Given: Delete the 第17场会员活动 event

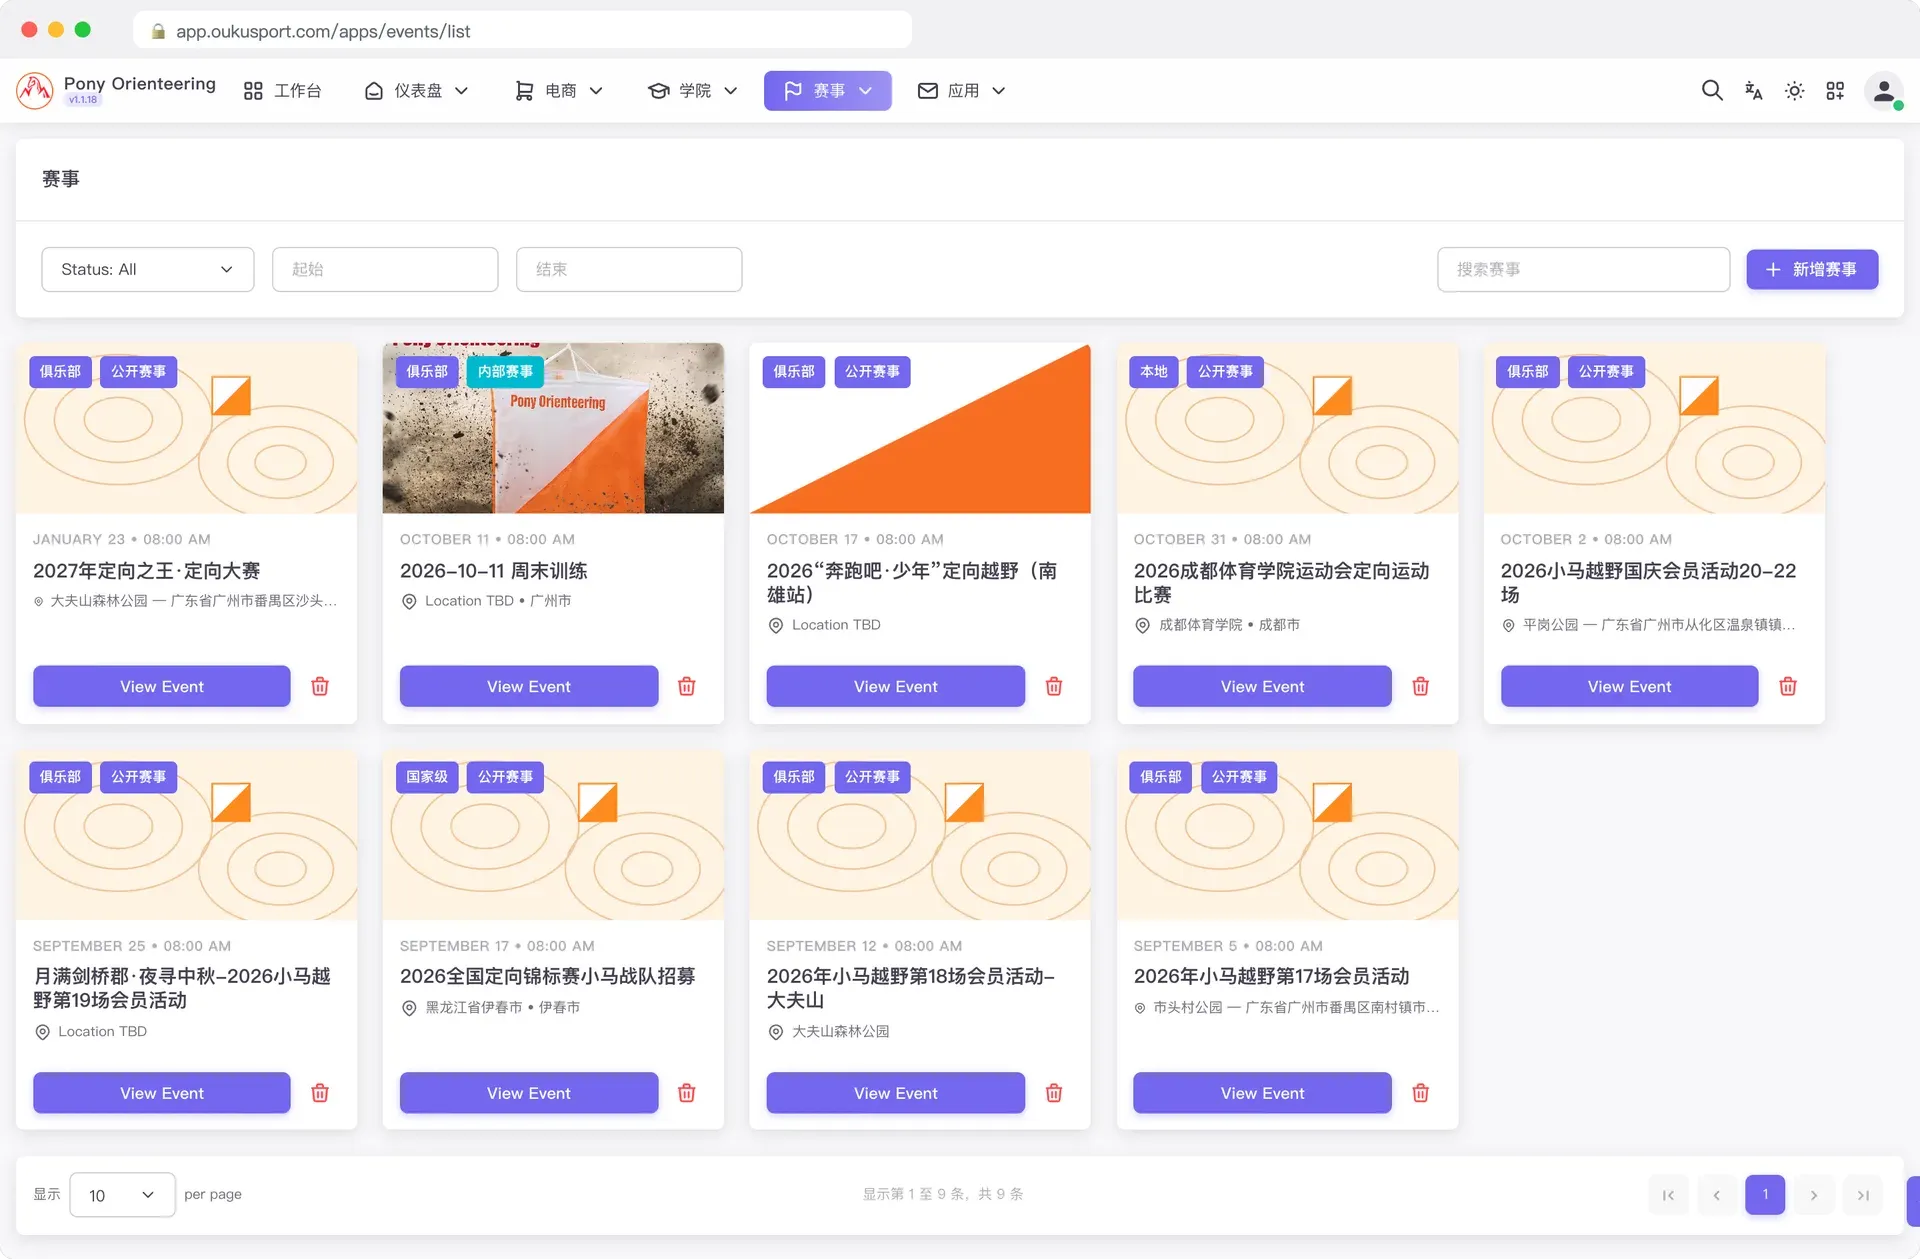Looking at the screenshot, I should pyautogui.click(x=1421, y=1093).
